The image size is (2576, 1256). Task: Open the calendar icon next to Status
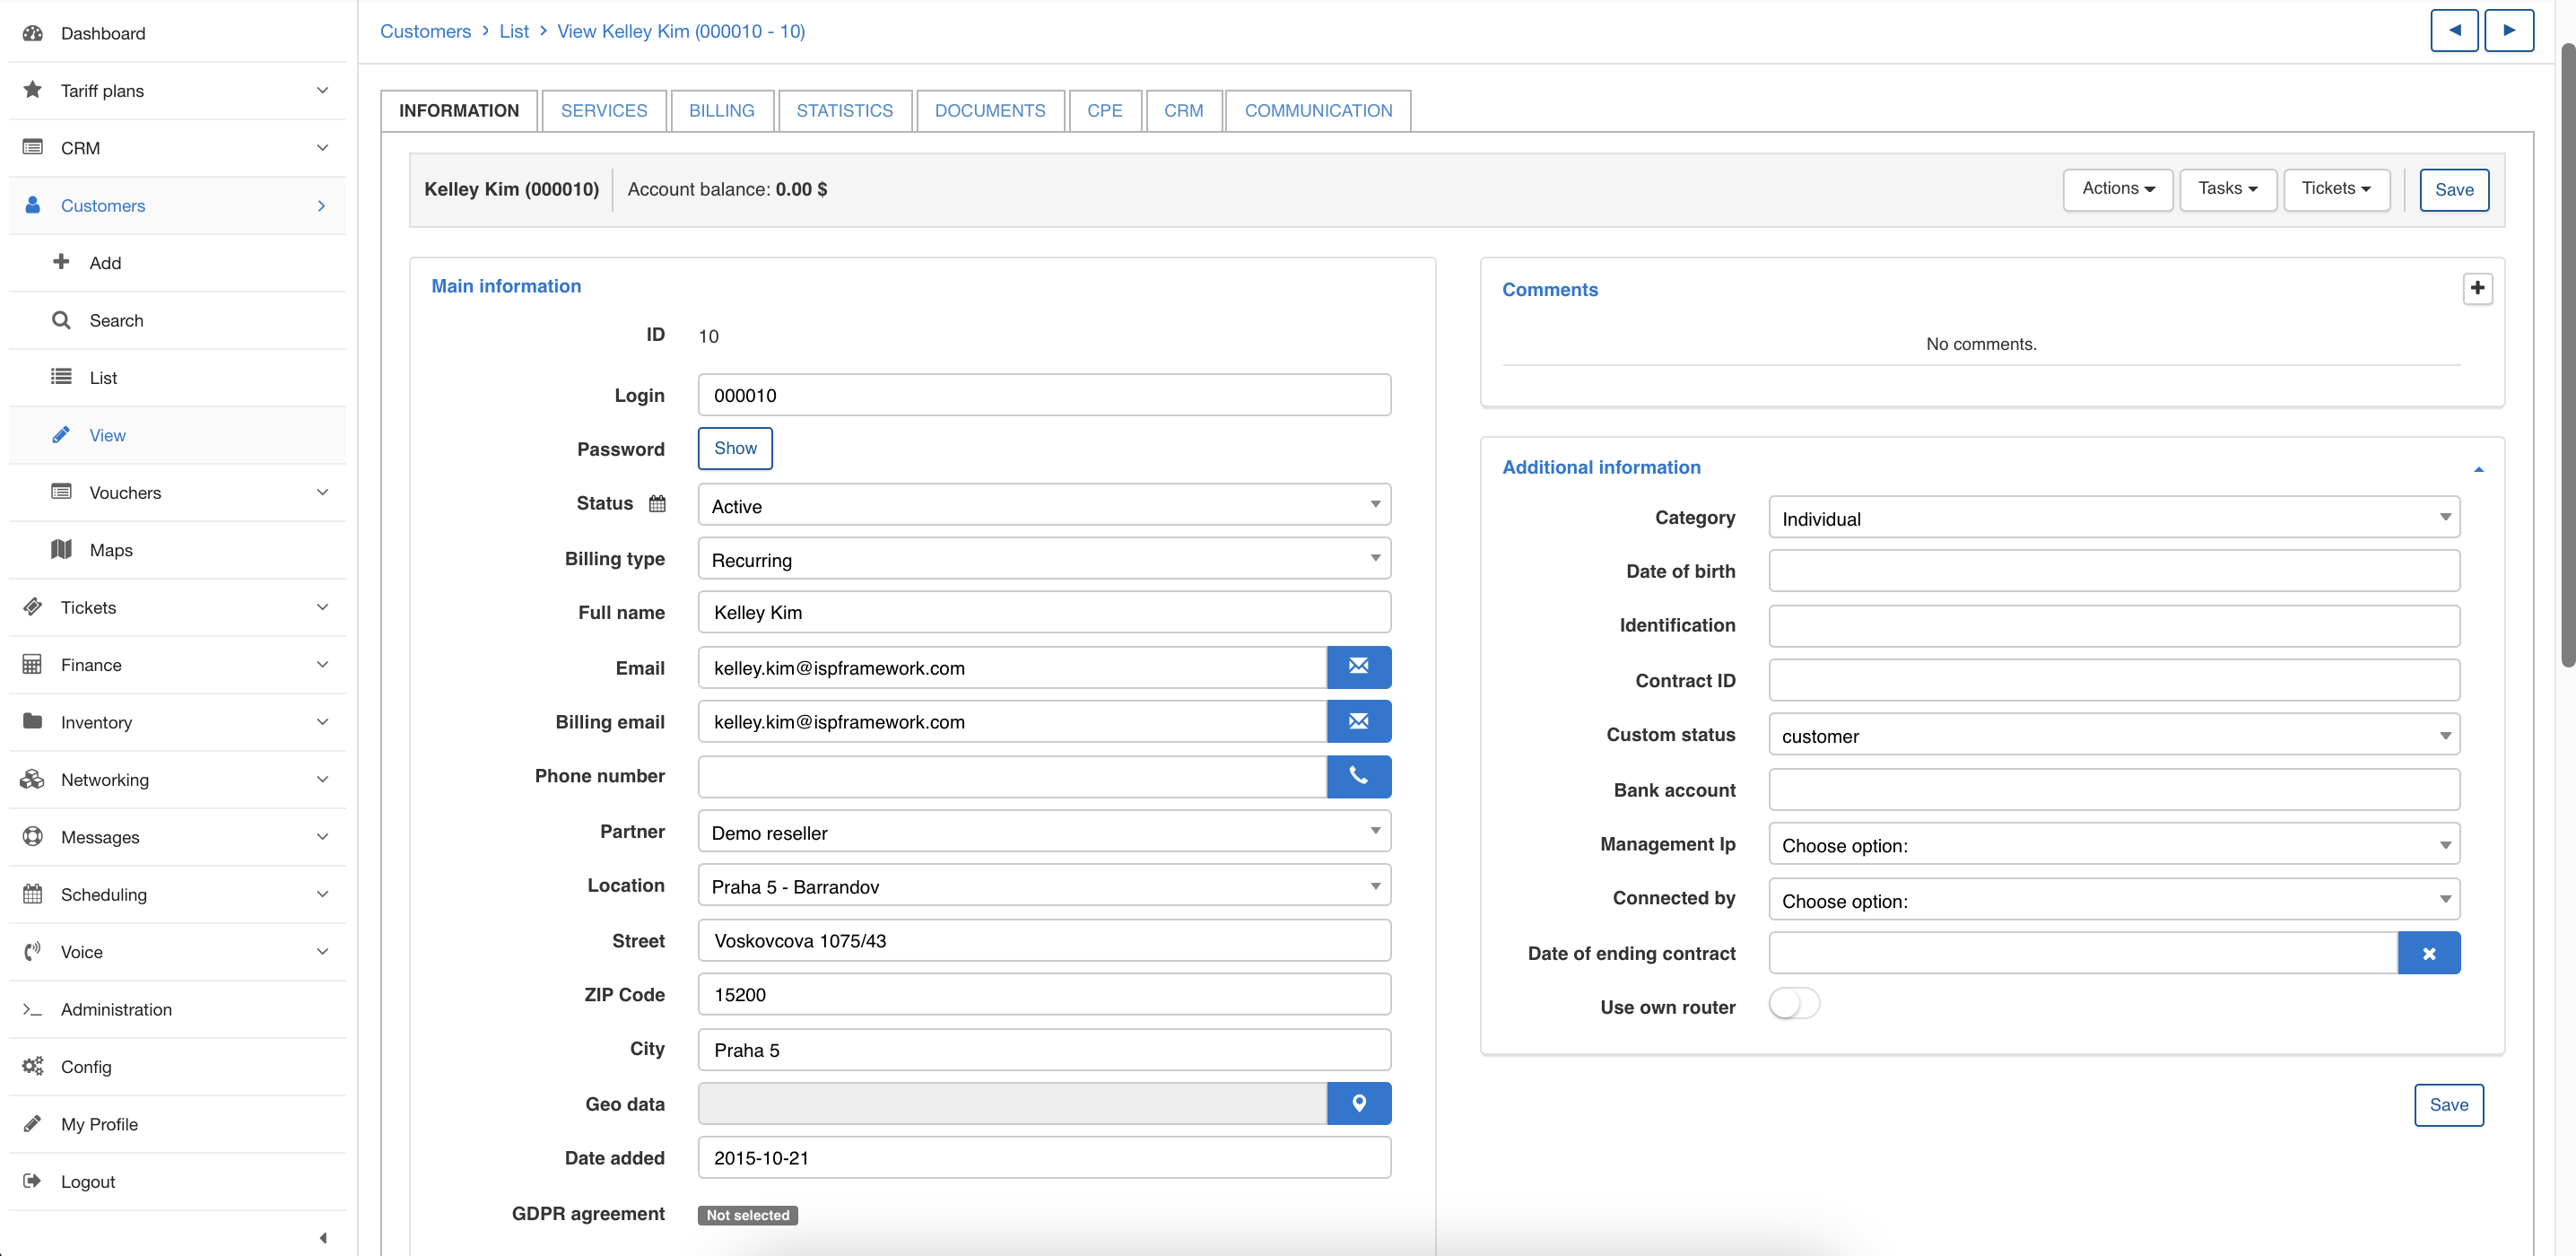657,503
